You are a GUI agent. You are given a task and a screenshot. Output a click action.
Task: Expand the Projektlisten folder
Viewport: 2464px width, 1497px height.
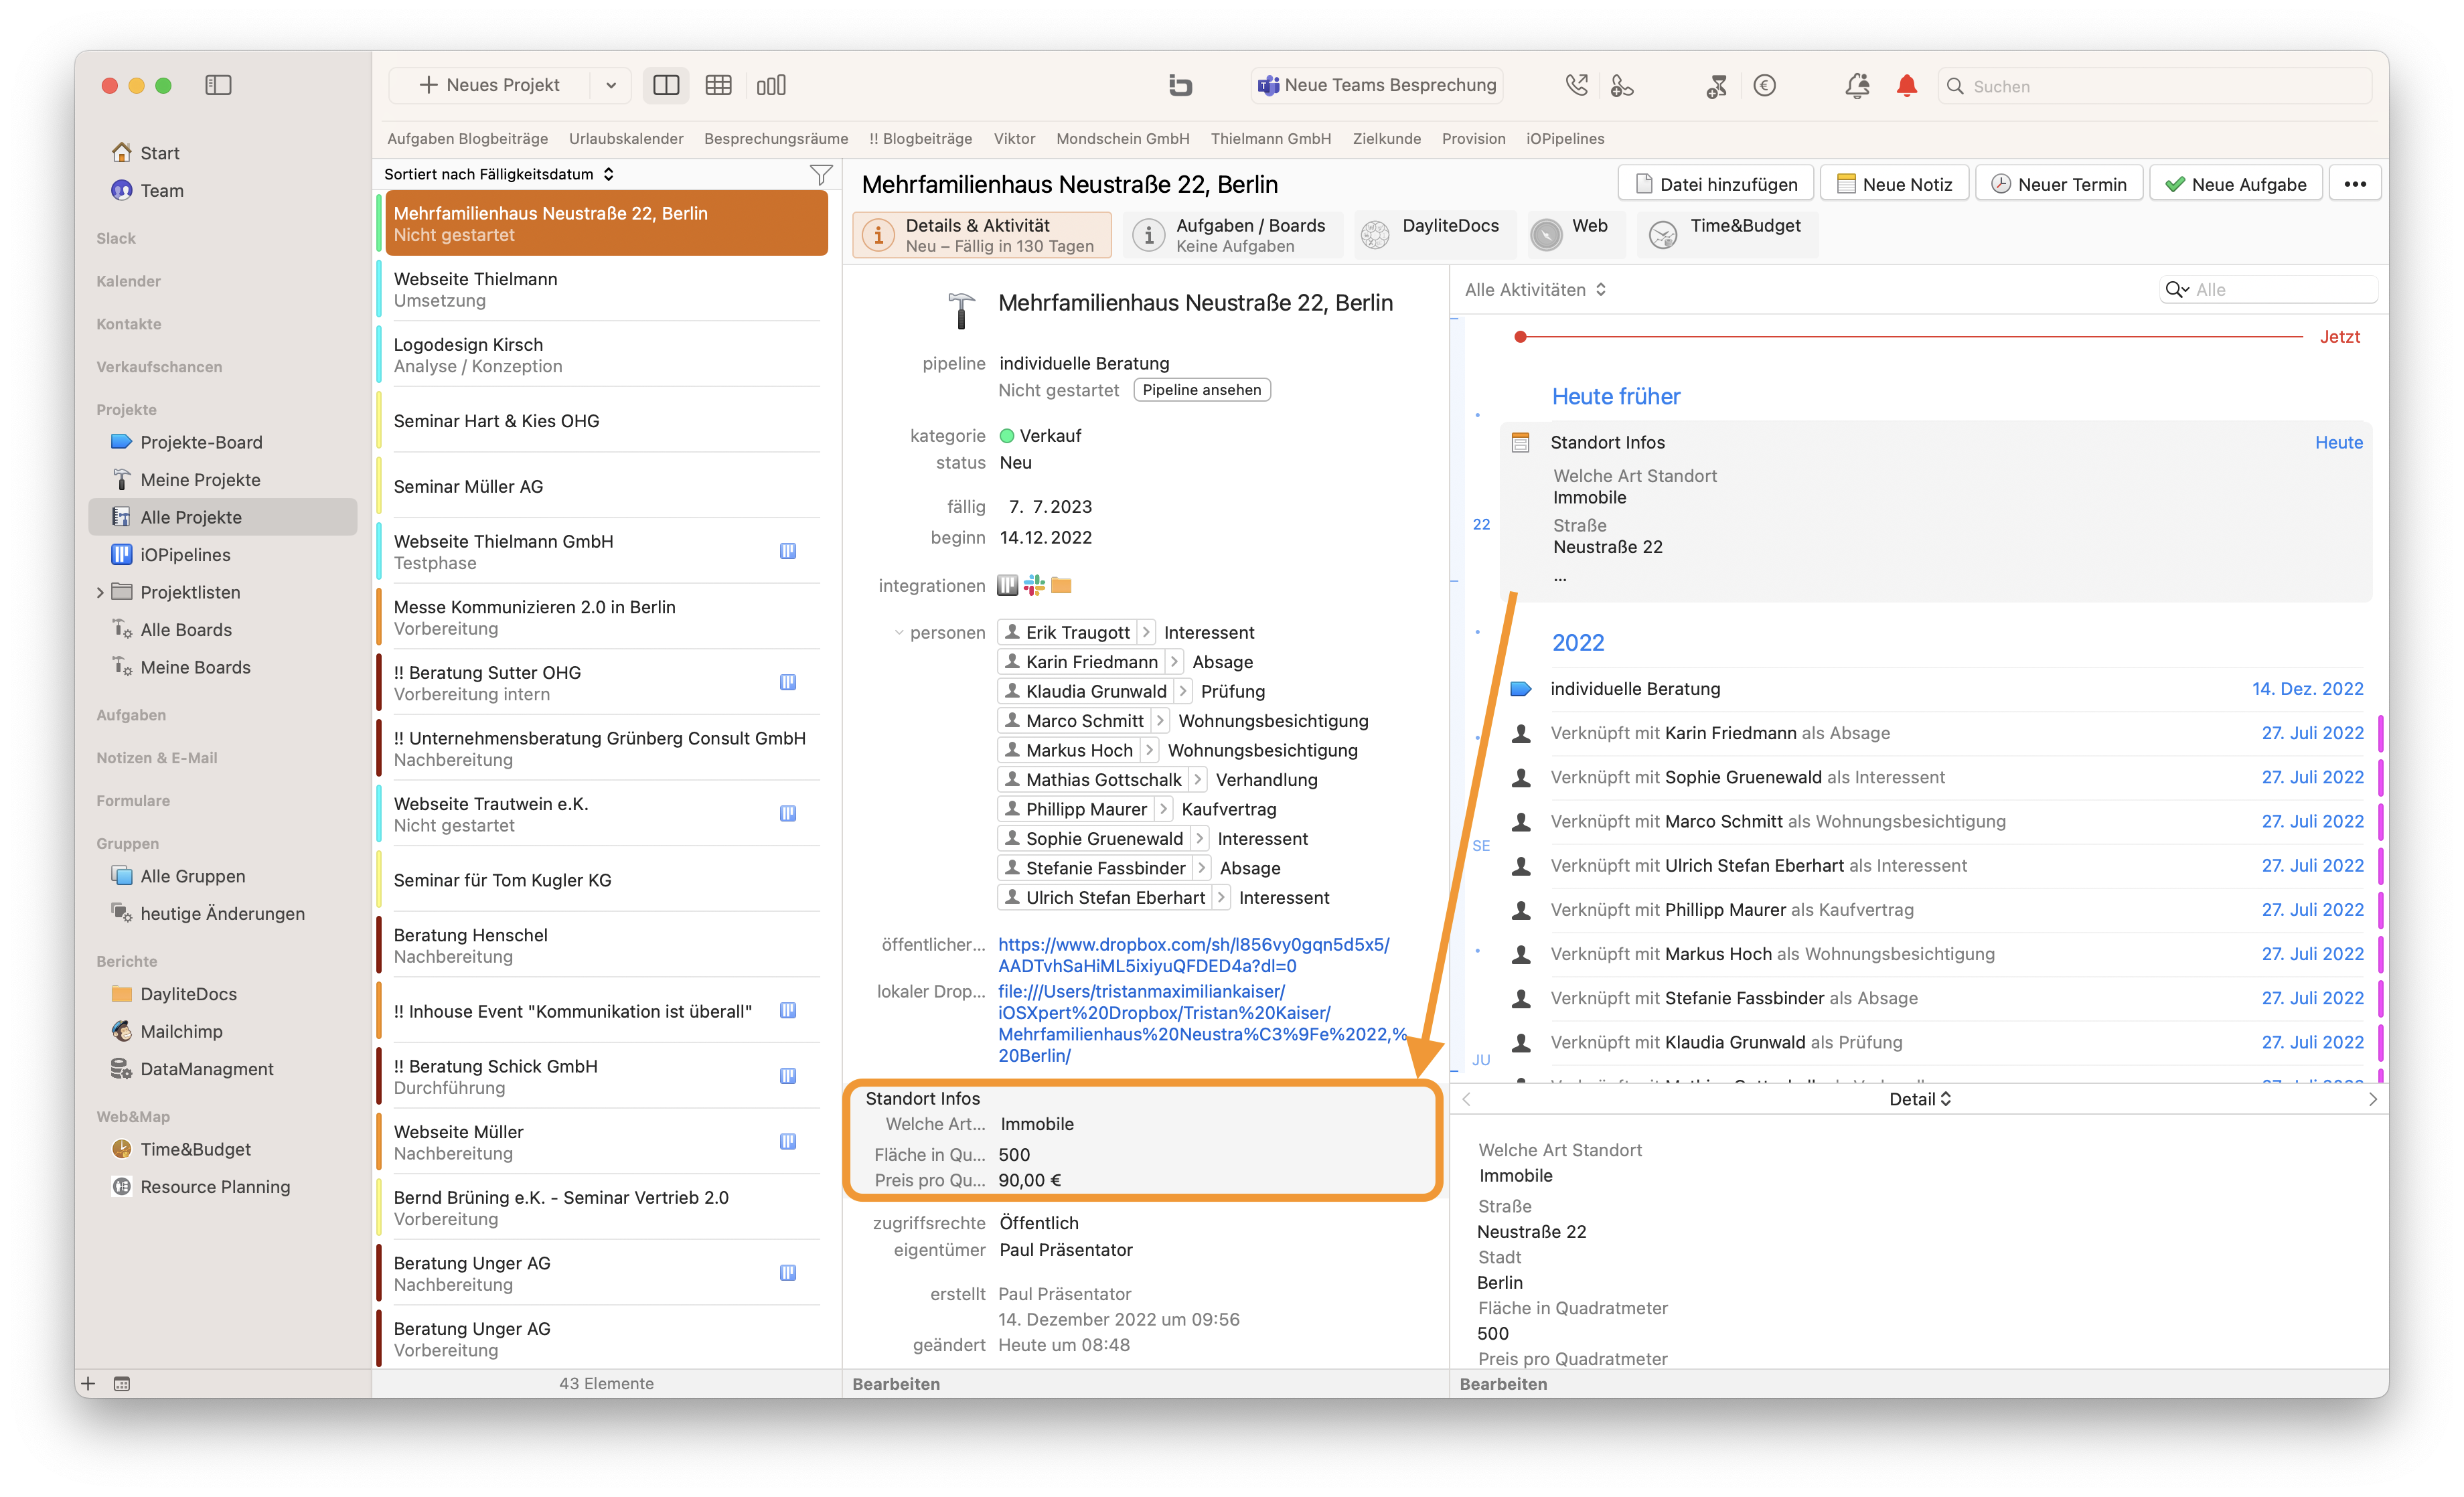(x=100, y=592)
